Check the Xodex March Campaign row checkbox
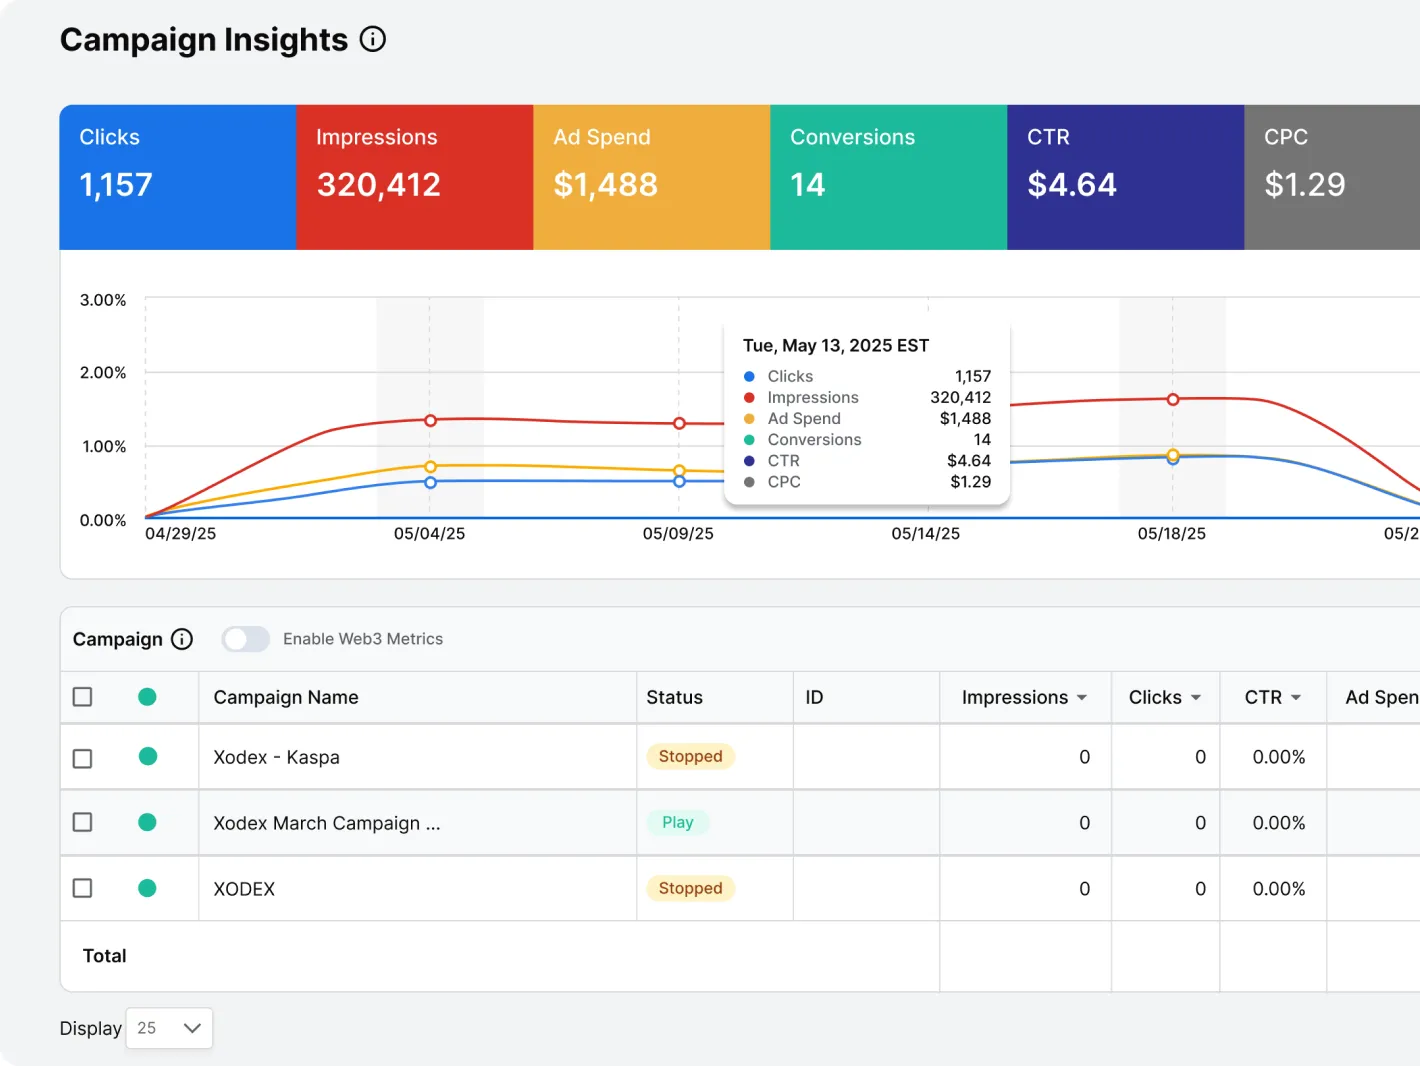This screenshot has width=1420, height=1066. point(83,822)
